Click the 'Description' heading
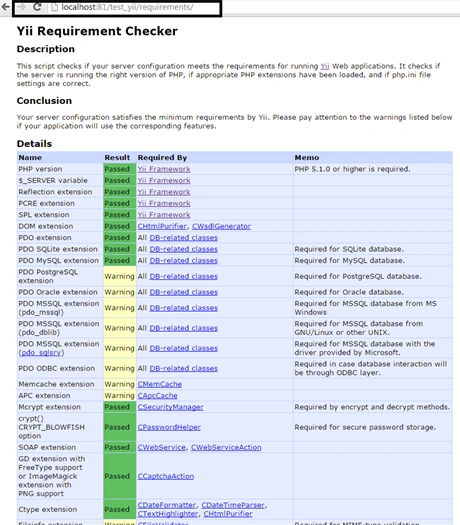Image resolution: width=460 pixels, height=525 pixels. click(46, 49)
